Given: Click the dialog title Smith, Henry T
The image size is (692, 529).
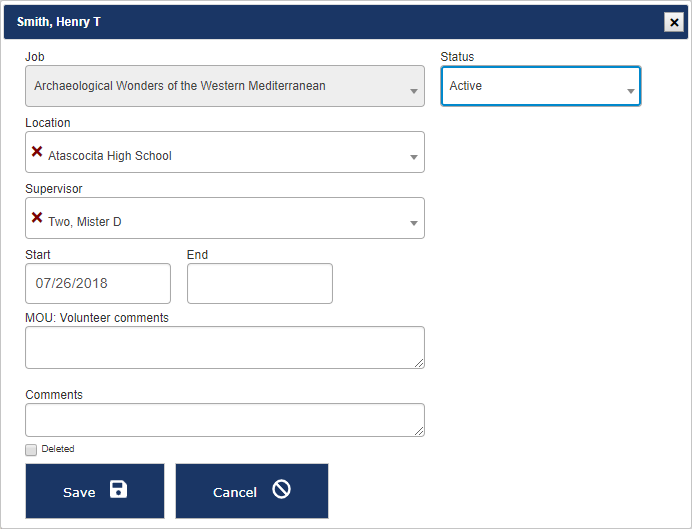Looking at the screenshot, I should (x=59, y=22).
